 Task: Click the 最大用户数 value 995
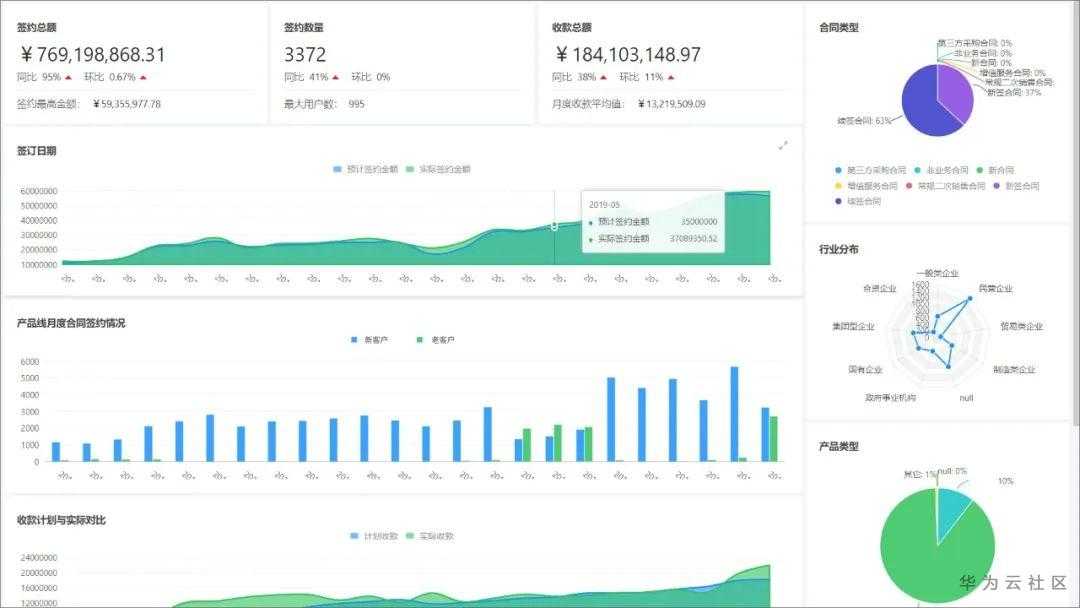pyautogui.click(x=357, y=104)
